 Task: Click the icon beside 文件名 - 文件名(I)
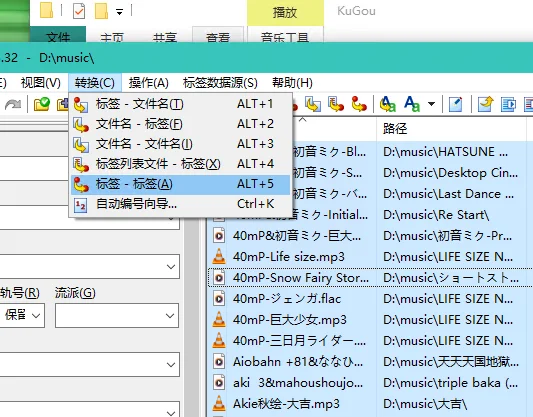81,144
